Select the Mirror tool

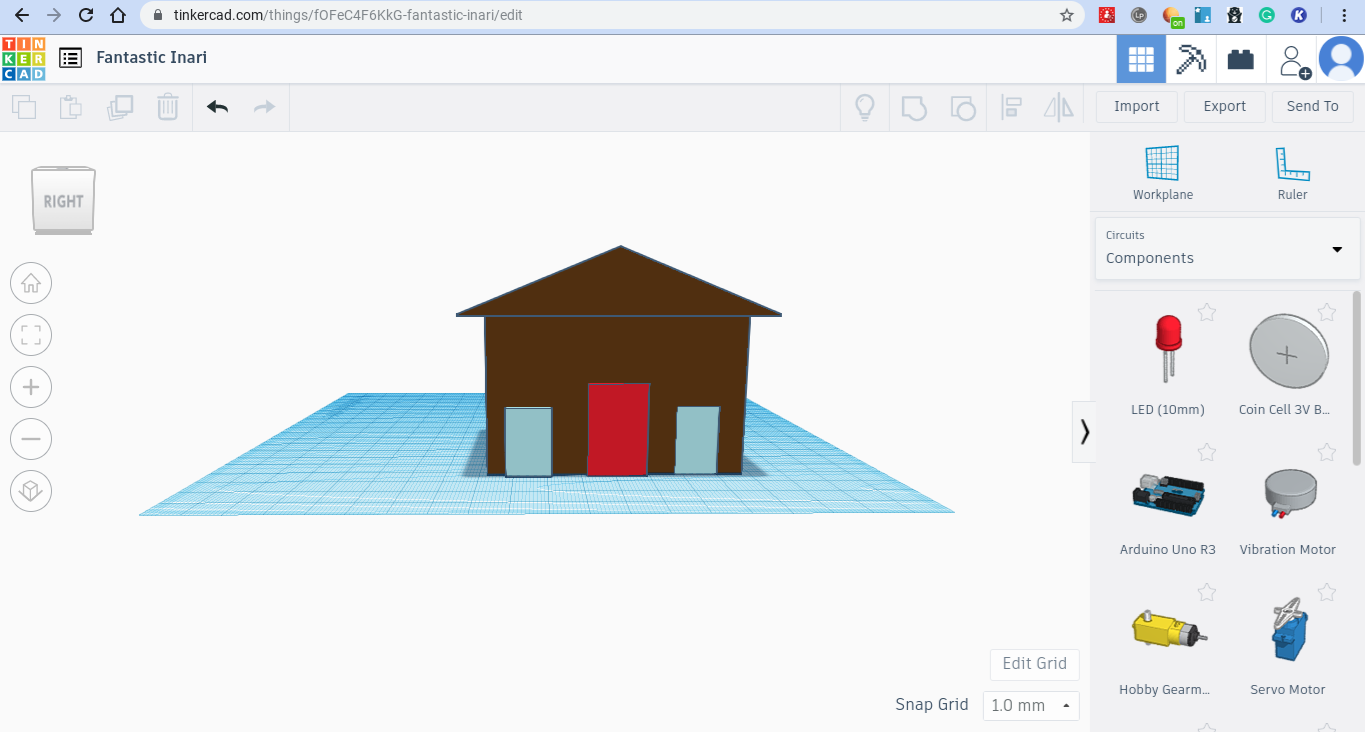(1058, 106)
